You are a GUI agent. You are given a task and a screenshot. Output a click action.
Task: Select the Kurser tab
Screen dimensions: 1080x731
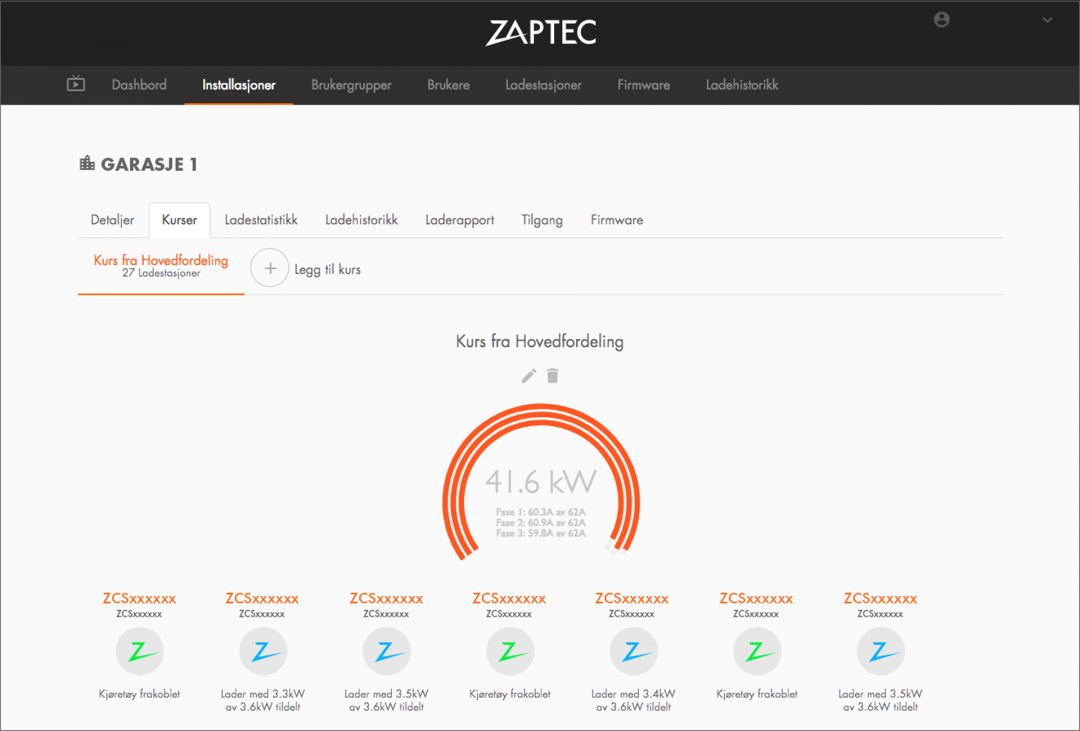click(x=180, y=220)
